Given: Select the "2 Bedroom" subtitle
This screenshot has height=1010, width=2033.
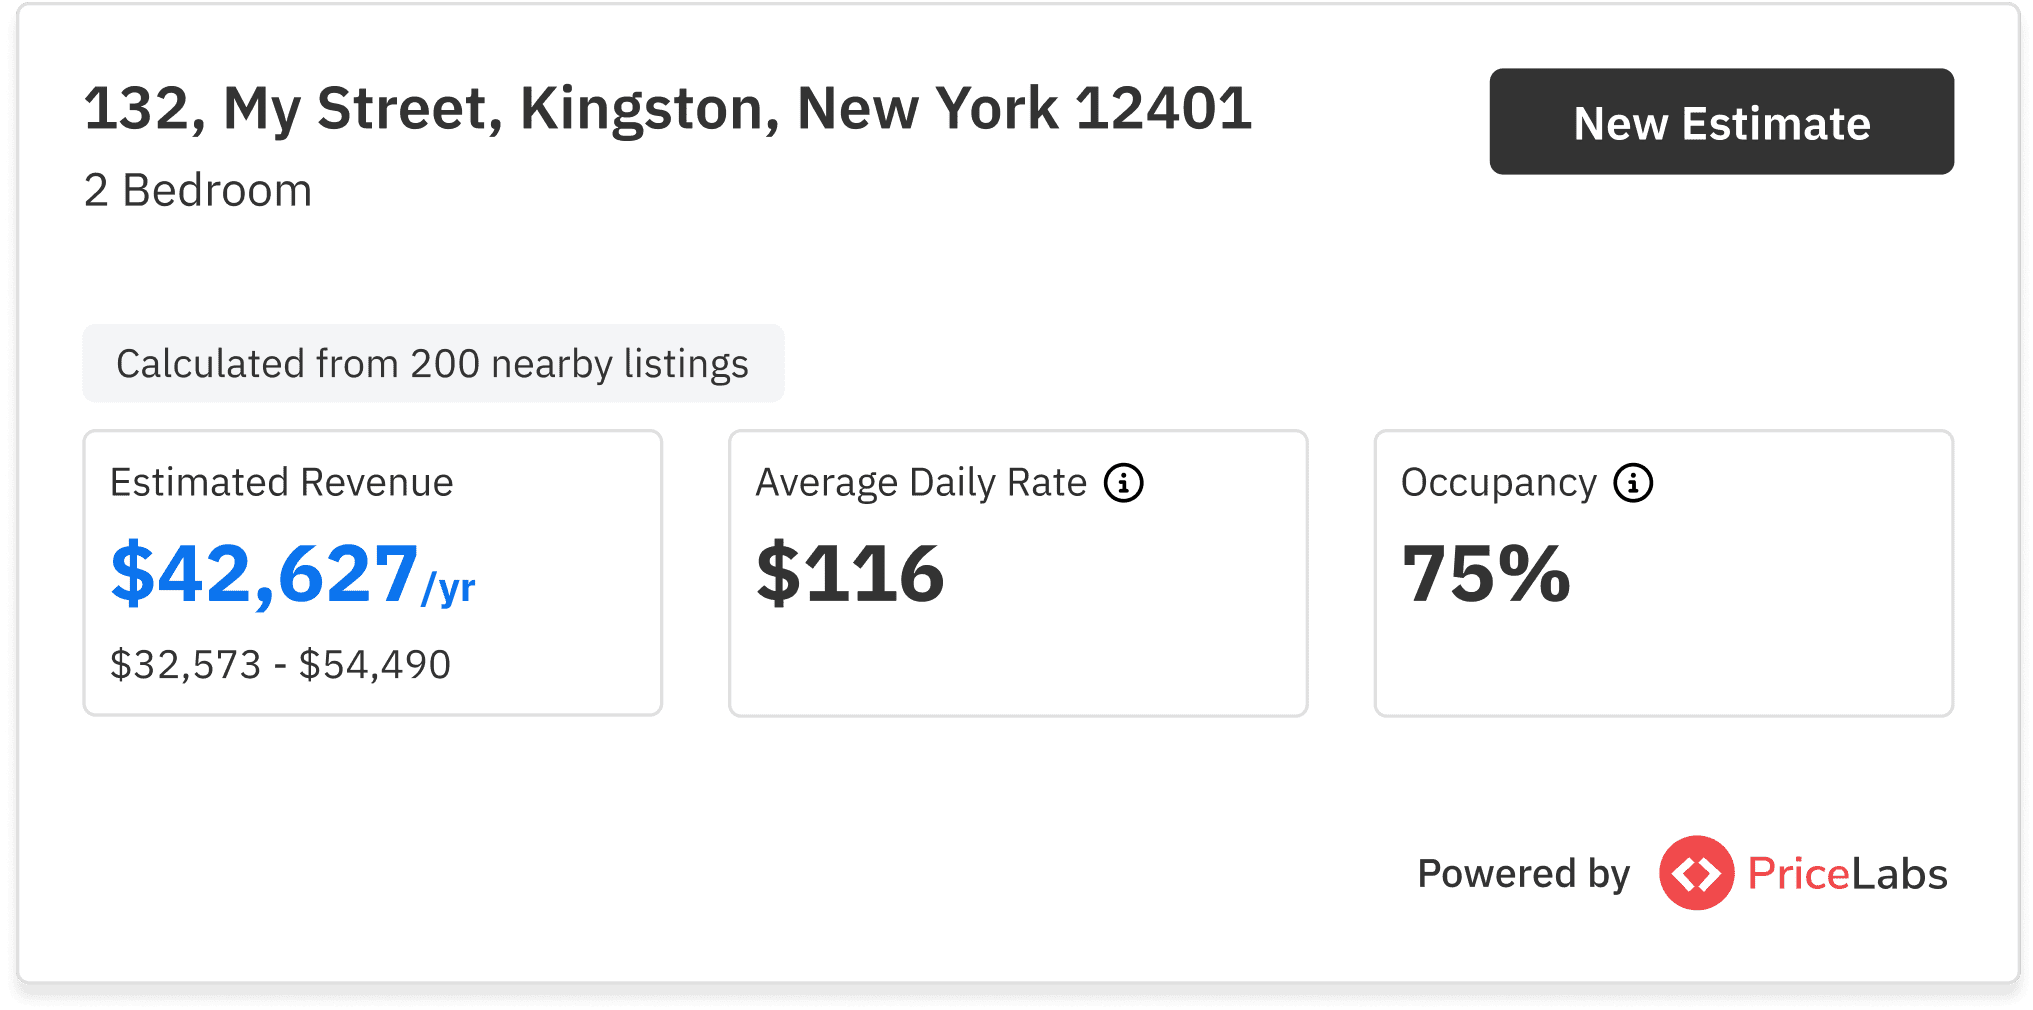Looking at the screenshot, I should (198, 190).
